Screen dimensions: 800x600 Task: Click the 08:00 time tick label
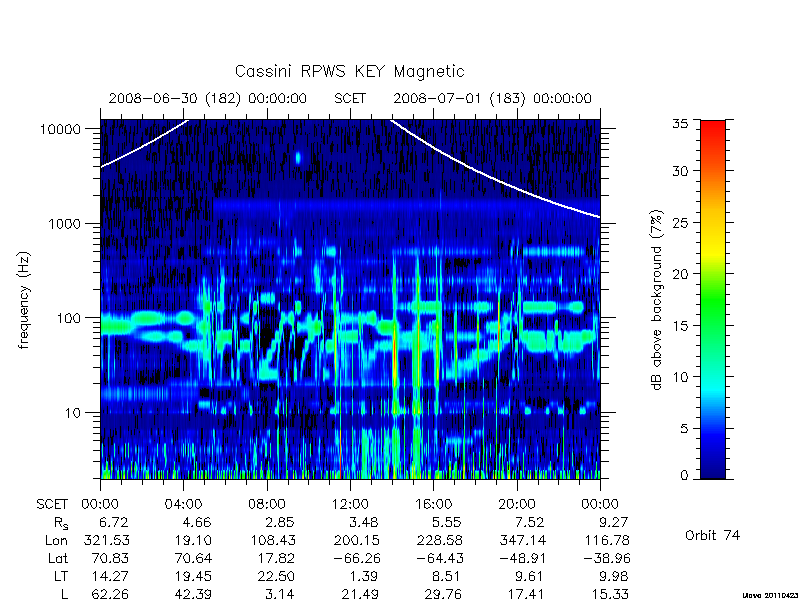click(267, 505)
